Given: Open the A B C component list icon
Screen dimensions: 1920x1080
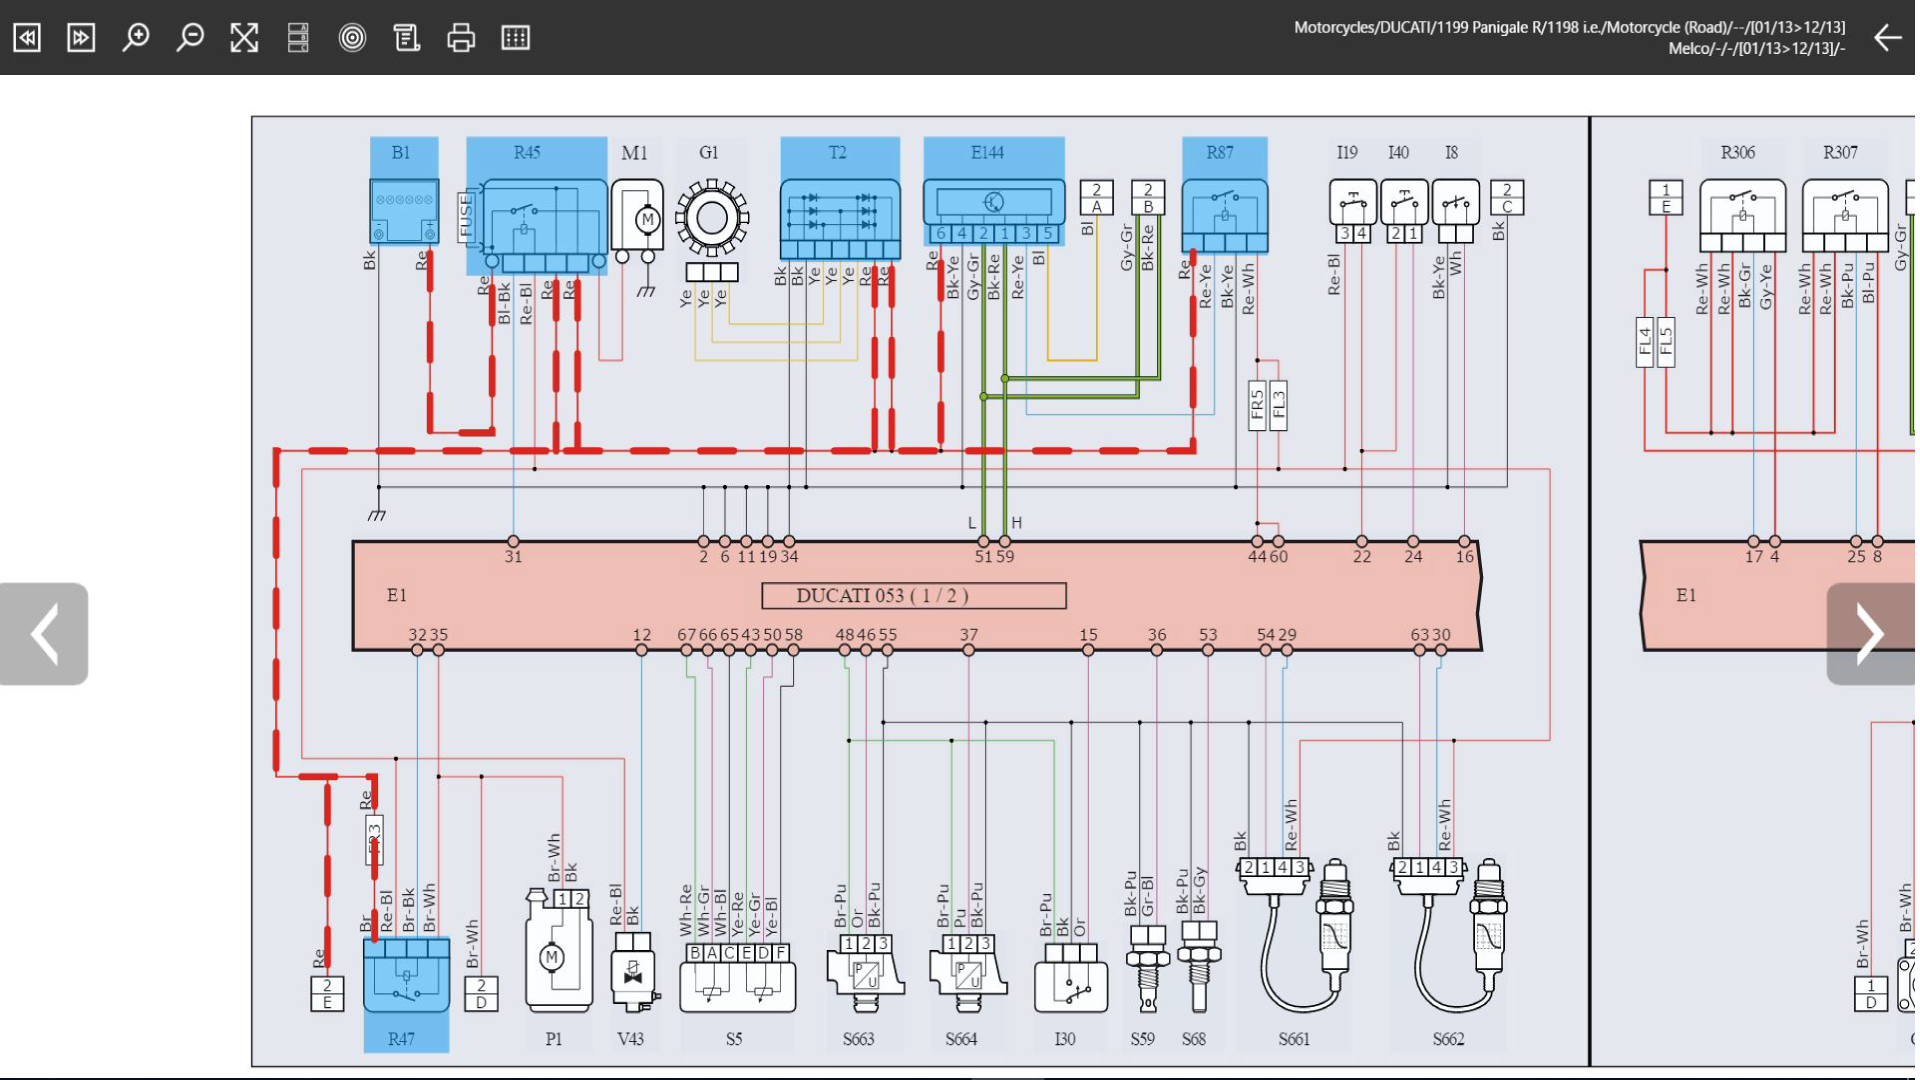Looking at the screenshot, I should tap(298, 38).
